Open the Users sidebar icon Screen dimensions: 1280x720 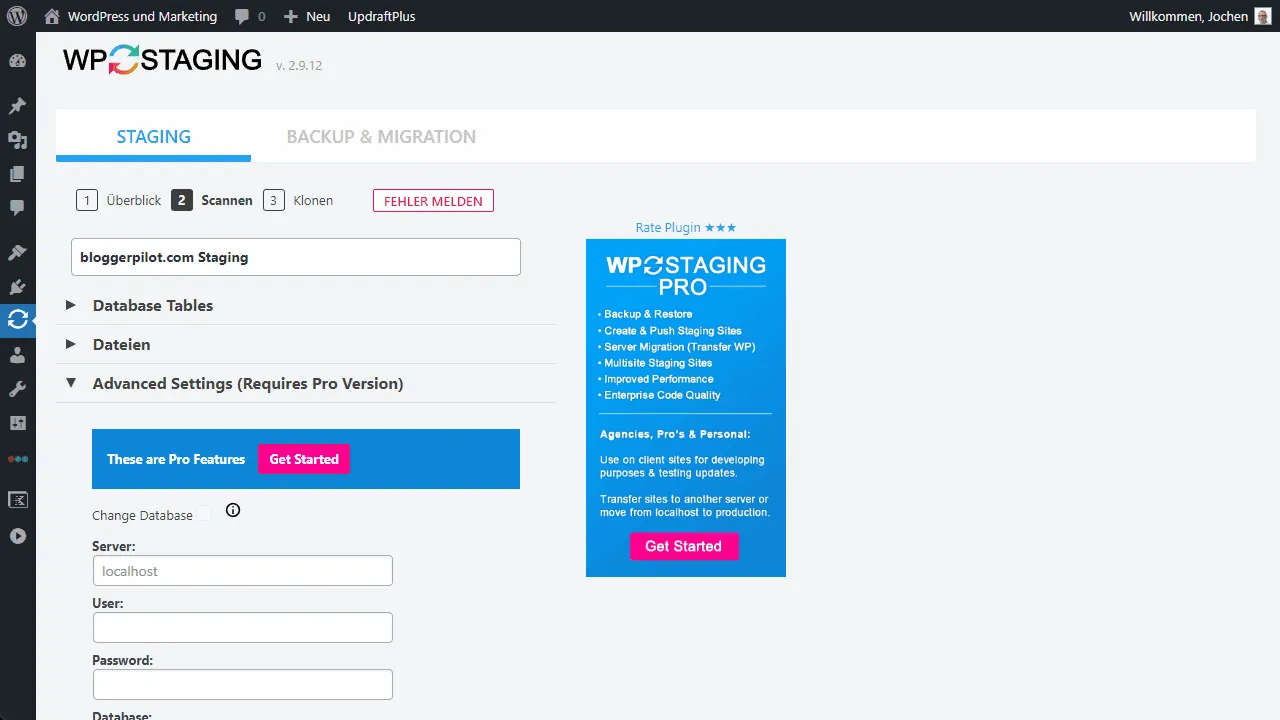tap(17, 355)
